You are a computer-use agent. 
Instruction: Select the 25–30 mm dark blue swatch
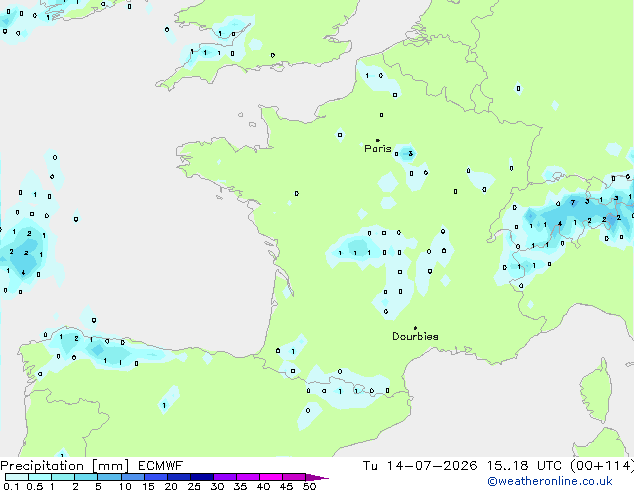[x=202, y=477]
